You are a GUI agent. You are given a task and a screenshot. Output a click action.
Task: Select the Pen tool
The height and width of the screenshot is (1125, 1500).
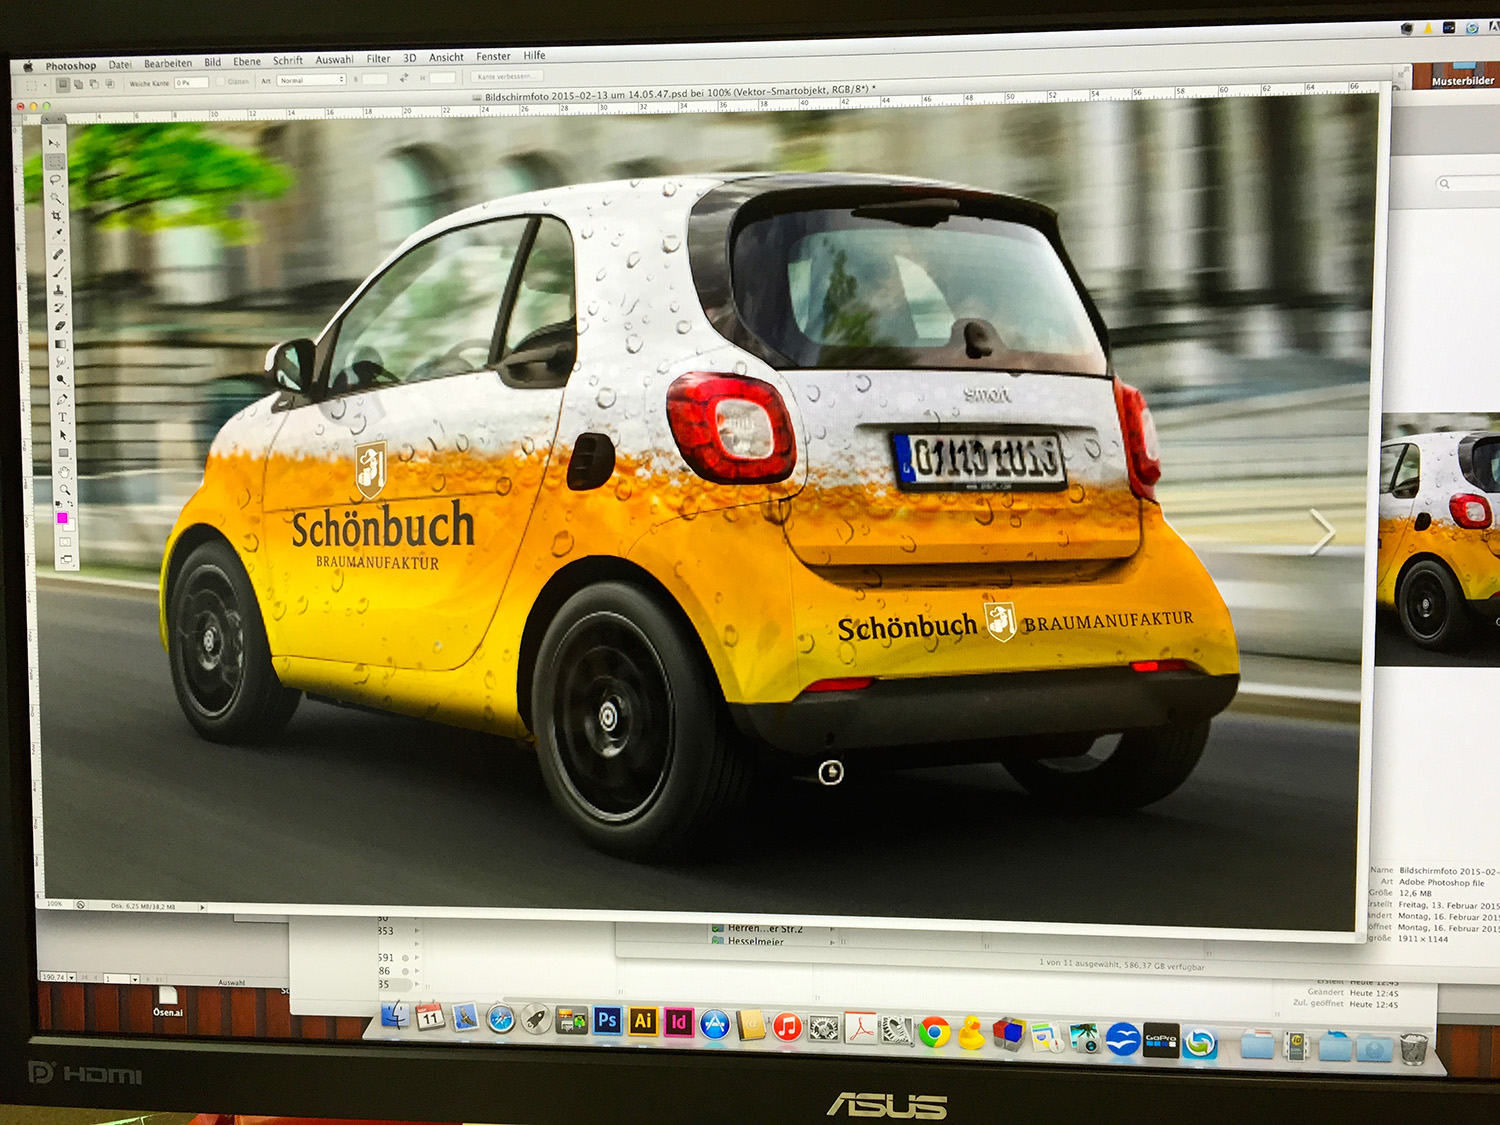62,400
